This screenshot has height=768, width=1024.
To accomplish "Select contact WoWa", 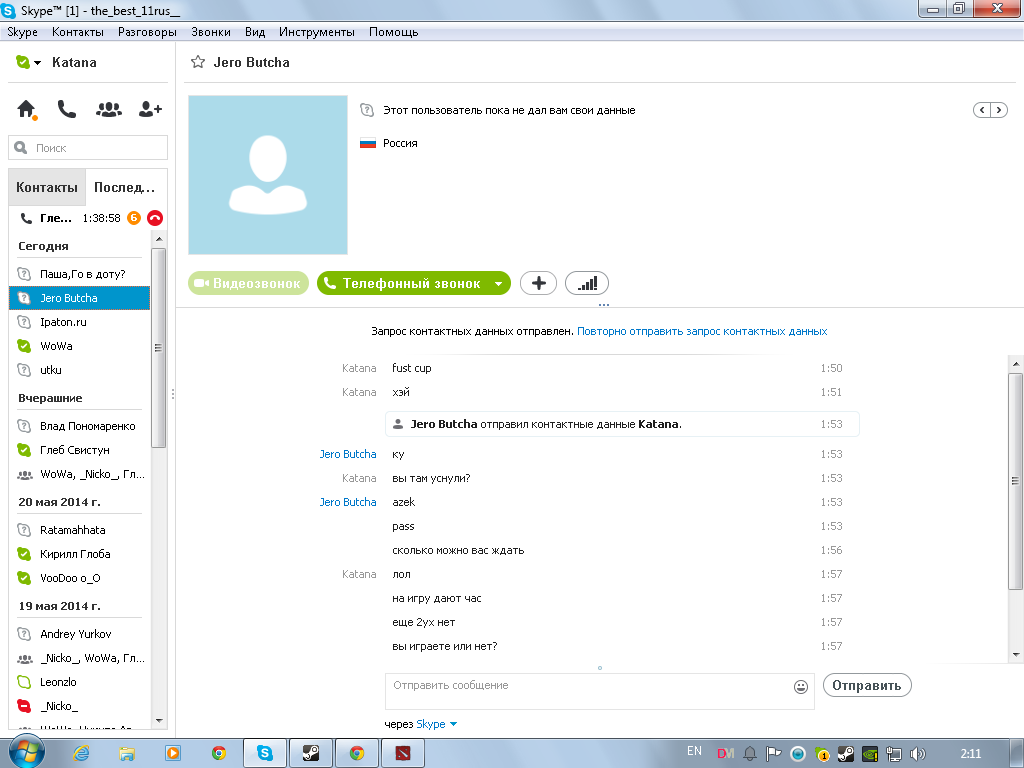I will point(80,346).
